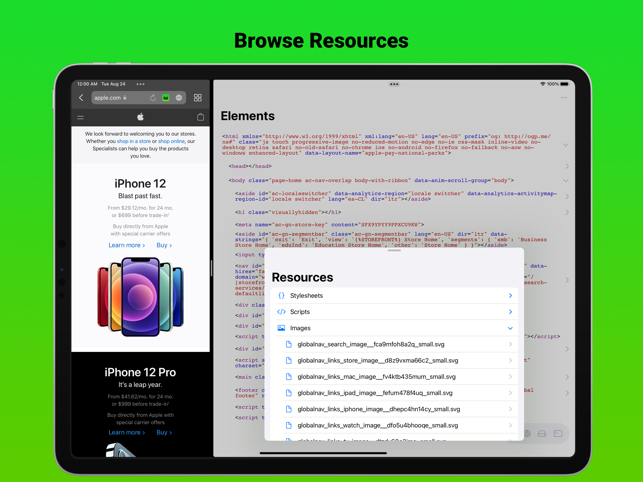This screenshot has height=482, width=643.
Task: Open Apple site hamburger menu
Action: (x=80, y=117)
